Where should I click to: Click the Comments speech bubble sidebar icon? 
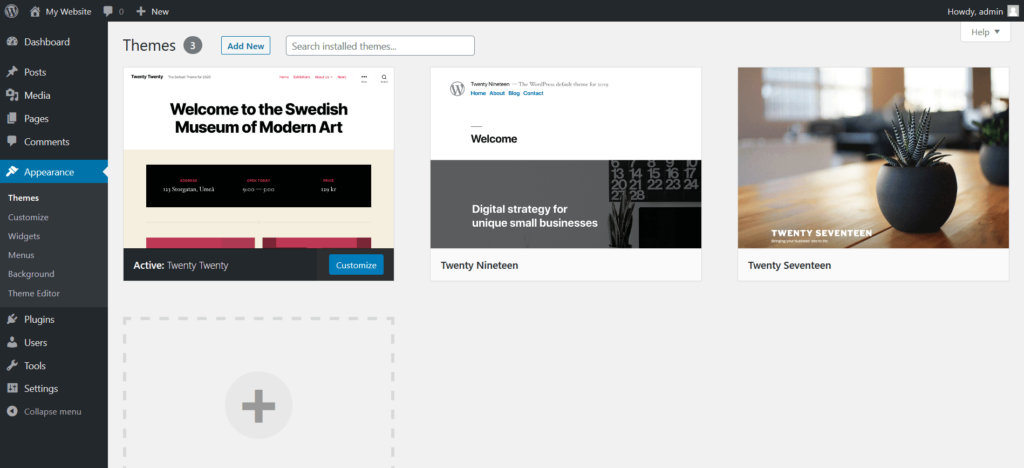tap(12, 142)
